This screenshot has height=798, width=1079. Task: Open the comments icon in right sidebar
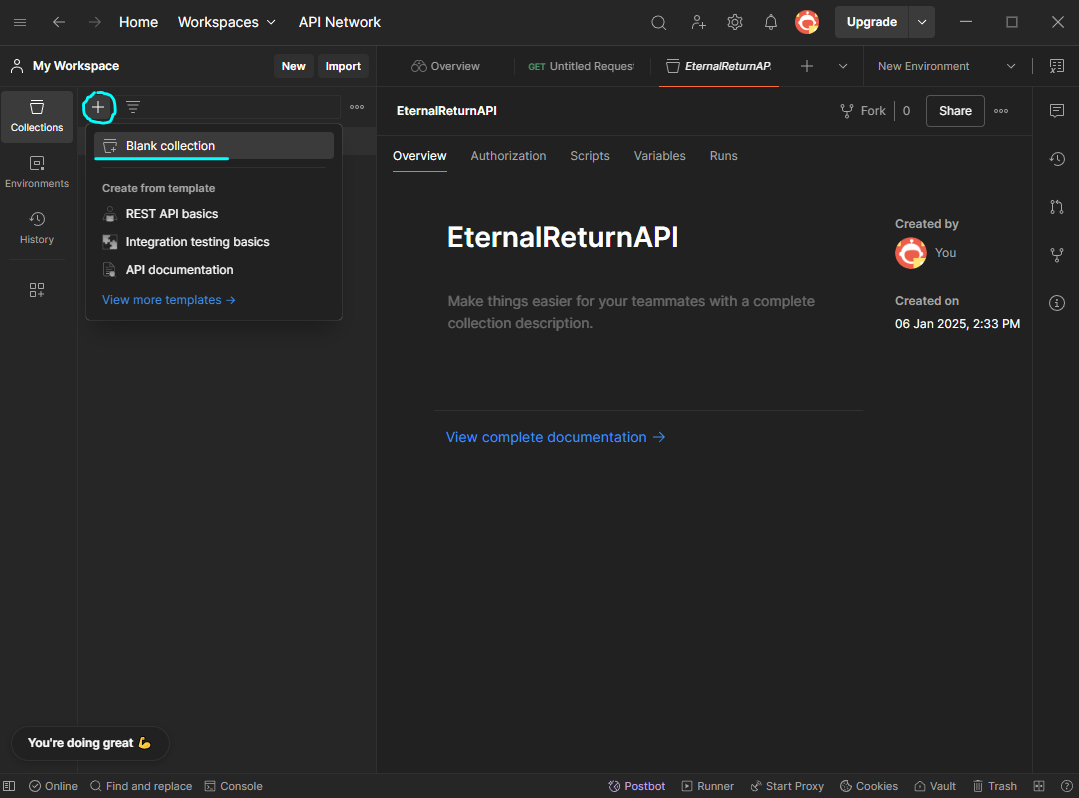(1056, 111)
